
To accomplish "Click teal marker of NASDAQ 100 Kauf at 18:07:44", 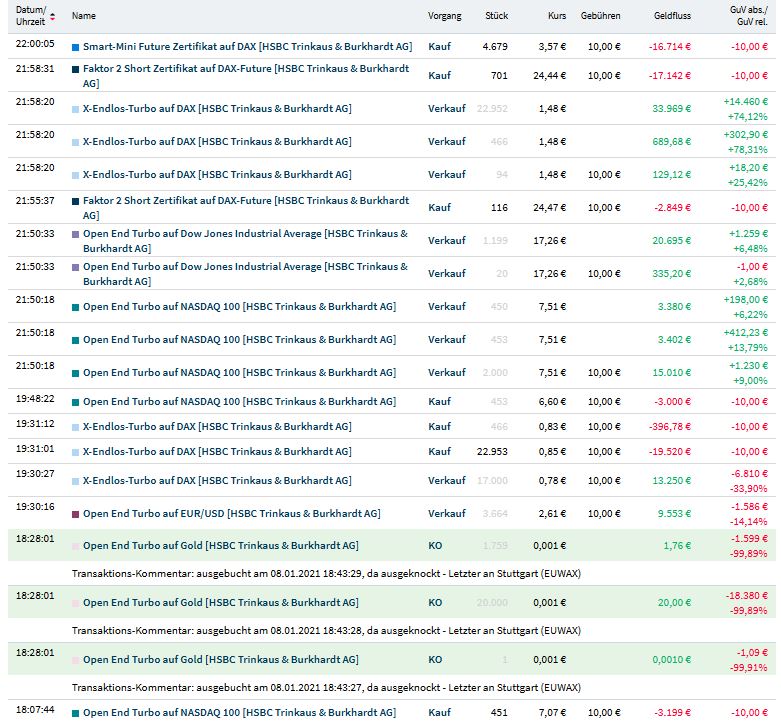I will [x=76, y=714].
